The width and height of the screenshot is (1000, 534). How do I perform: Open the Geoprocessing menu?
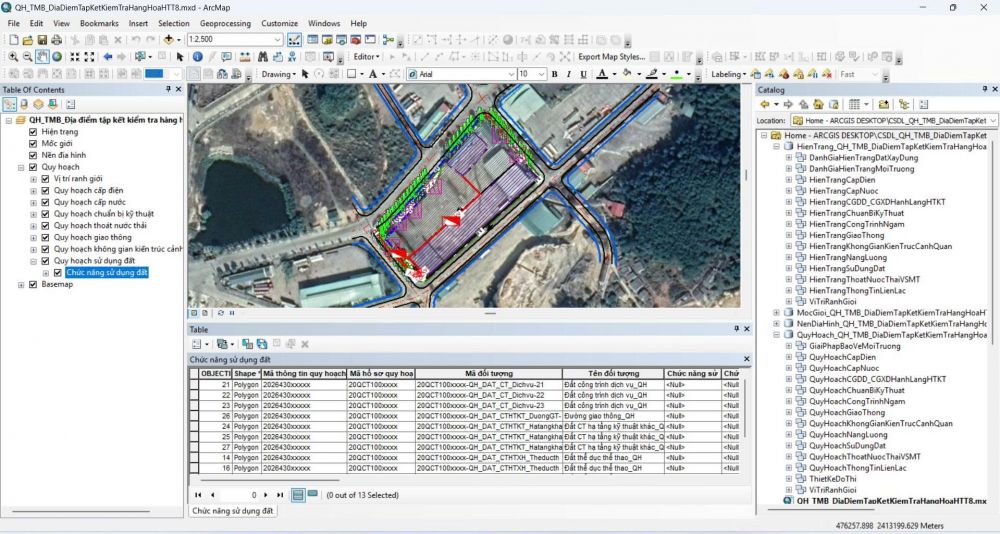coord(225,23)
